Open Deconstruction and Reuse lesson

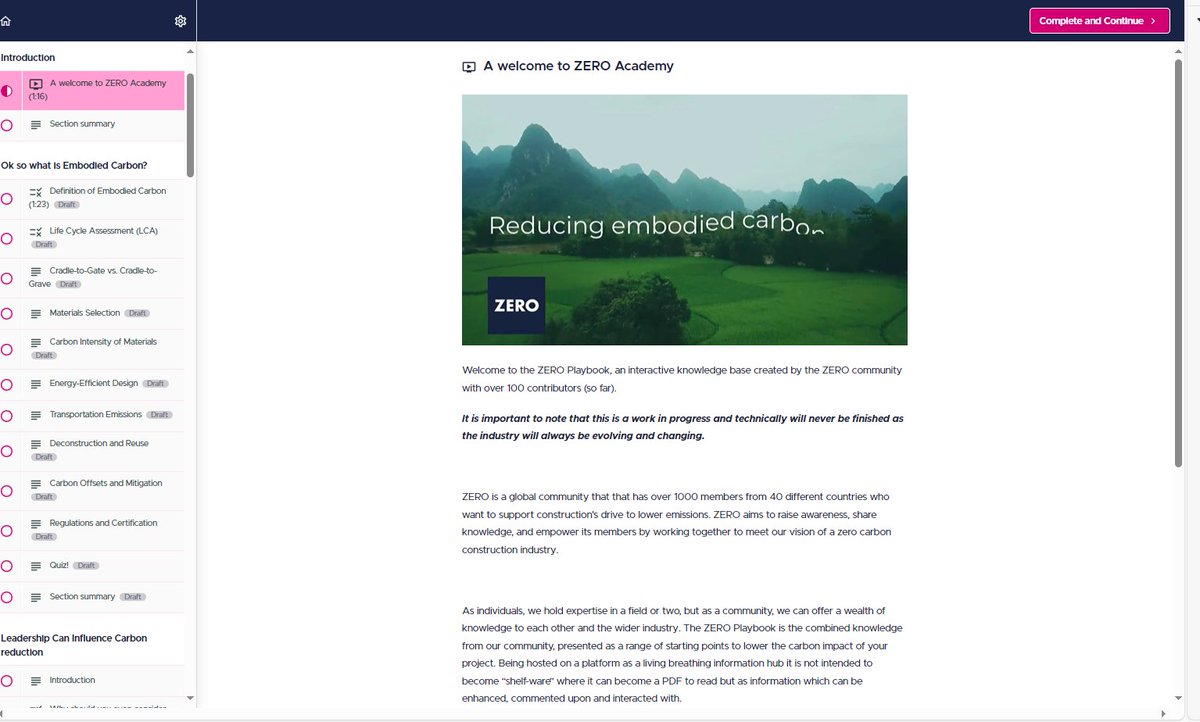(x=92, y=451)
